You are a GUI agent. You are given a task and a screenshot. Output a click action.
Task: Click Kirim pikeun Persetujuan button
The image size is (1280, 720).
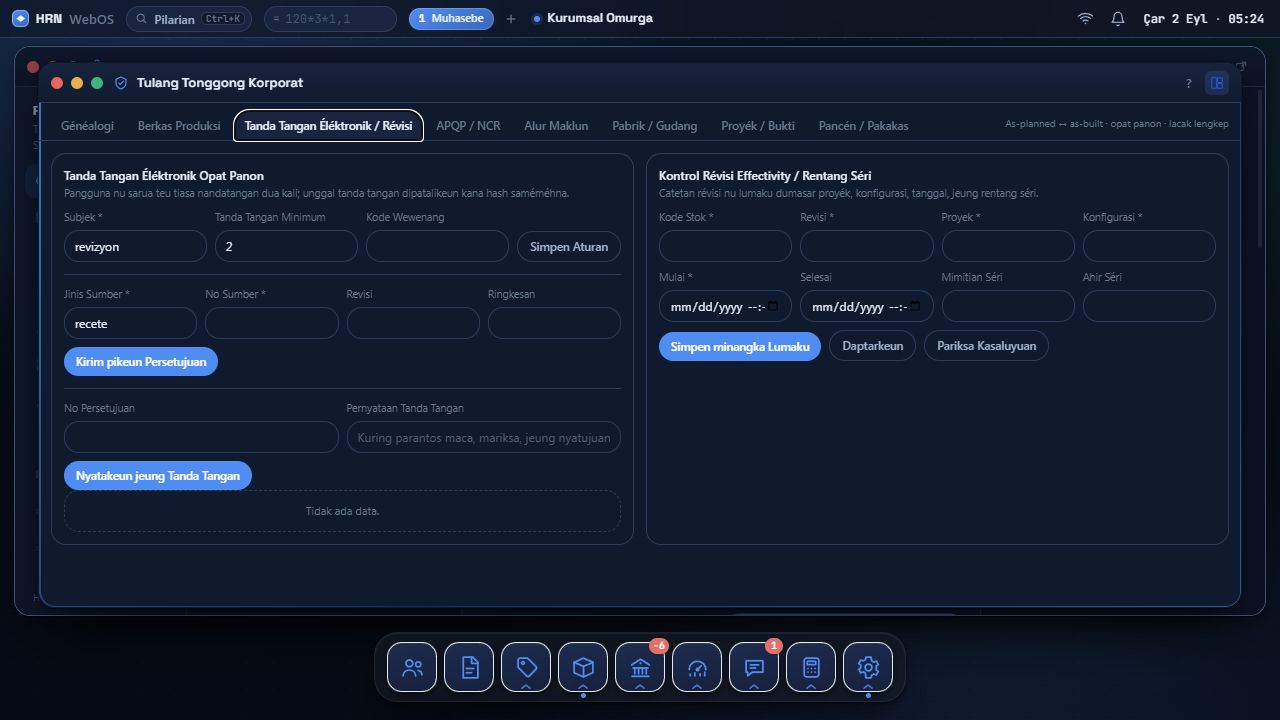(141, 362)
